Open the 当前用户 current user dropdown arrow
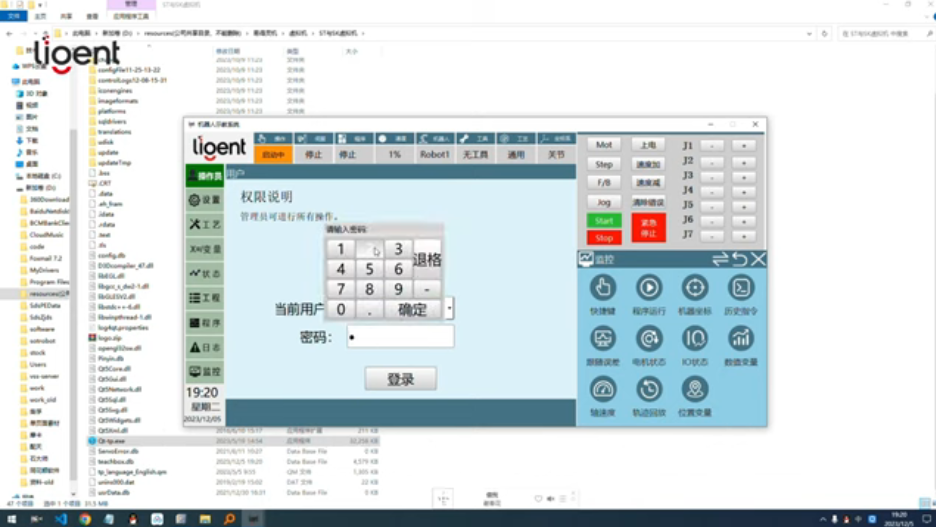The image size is (936, 527). 449,309
